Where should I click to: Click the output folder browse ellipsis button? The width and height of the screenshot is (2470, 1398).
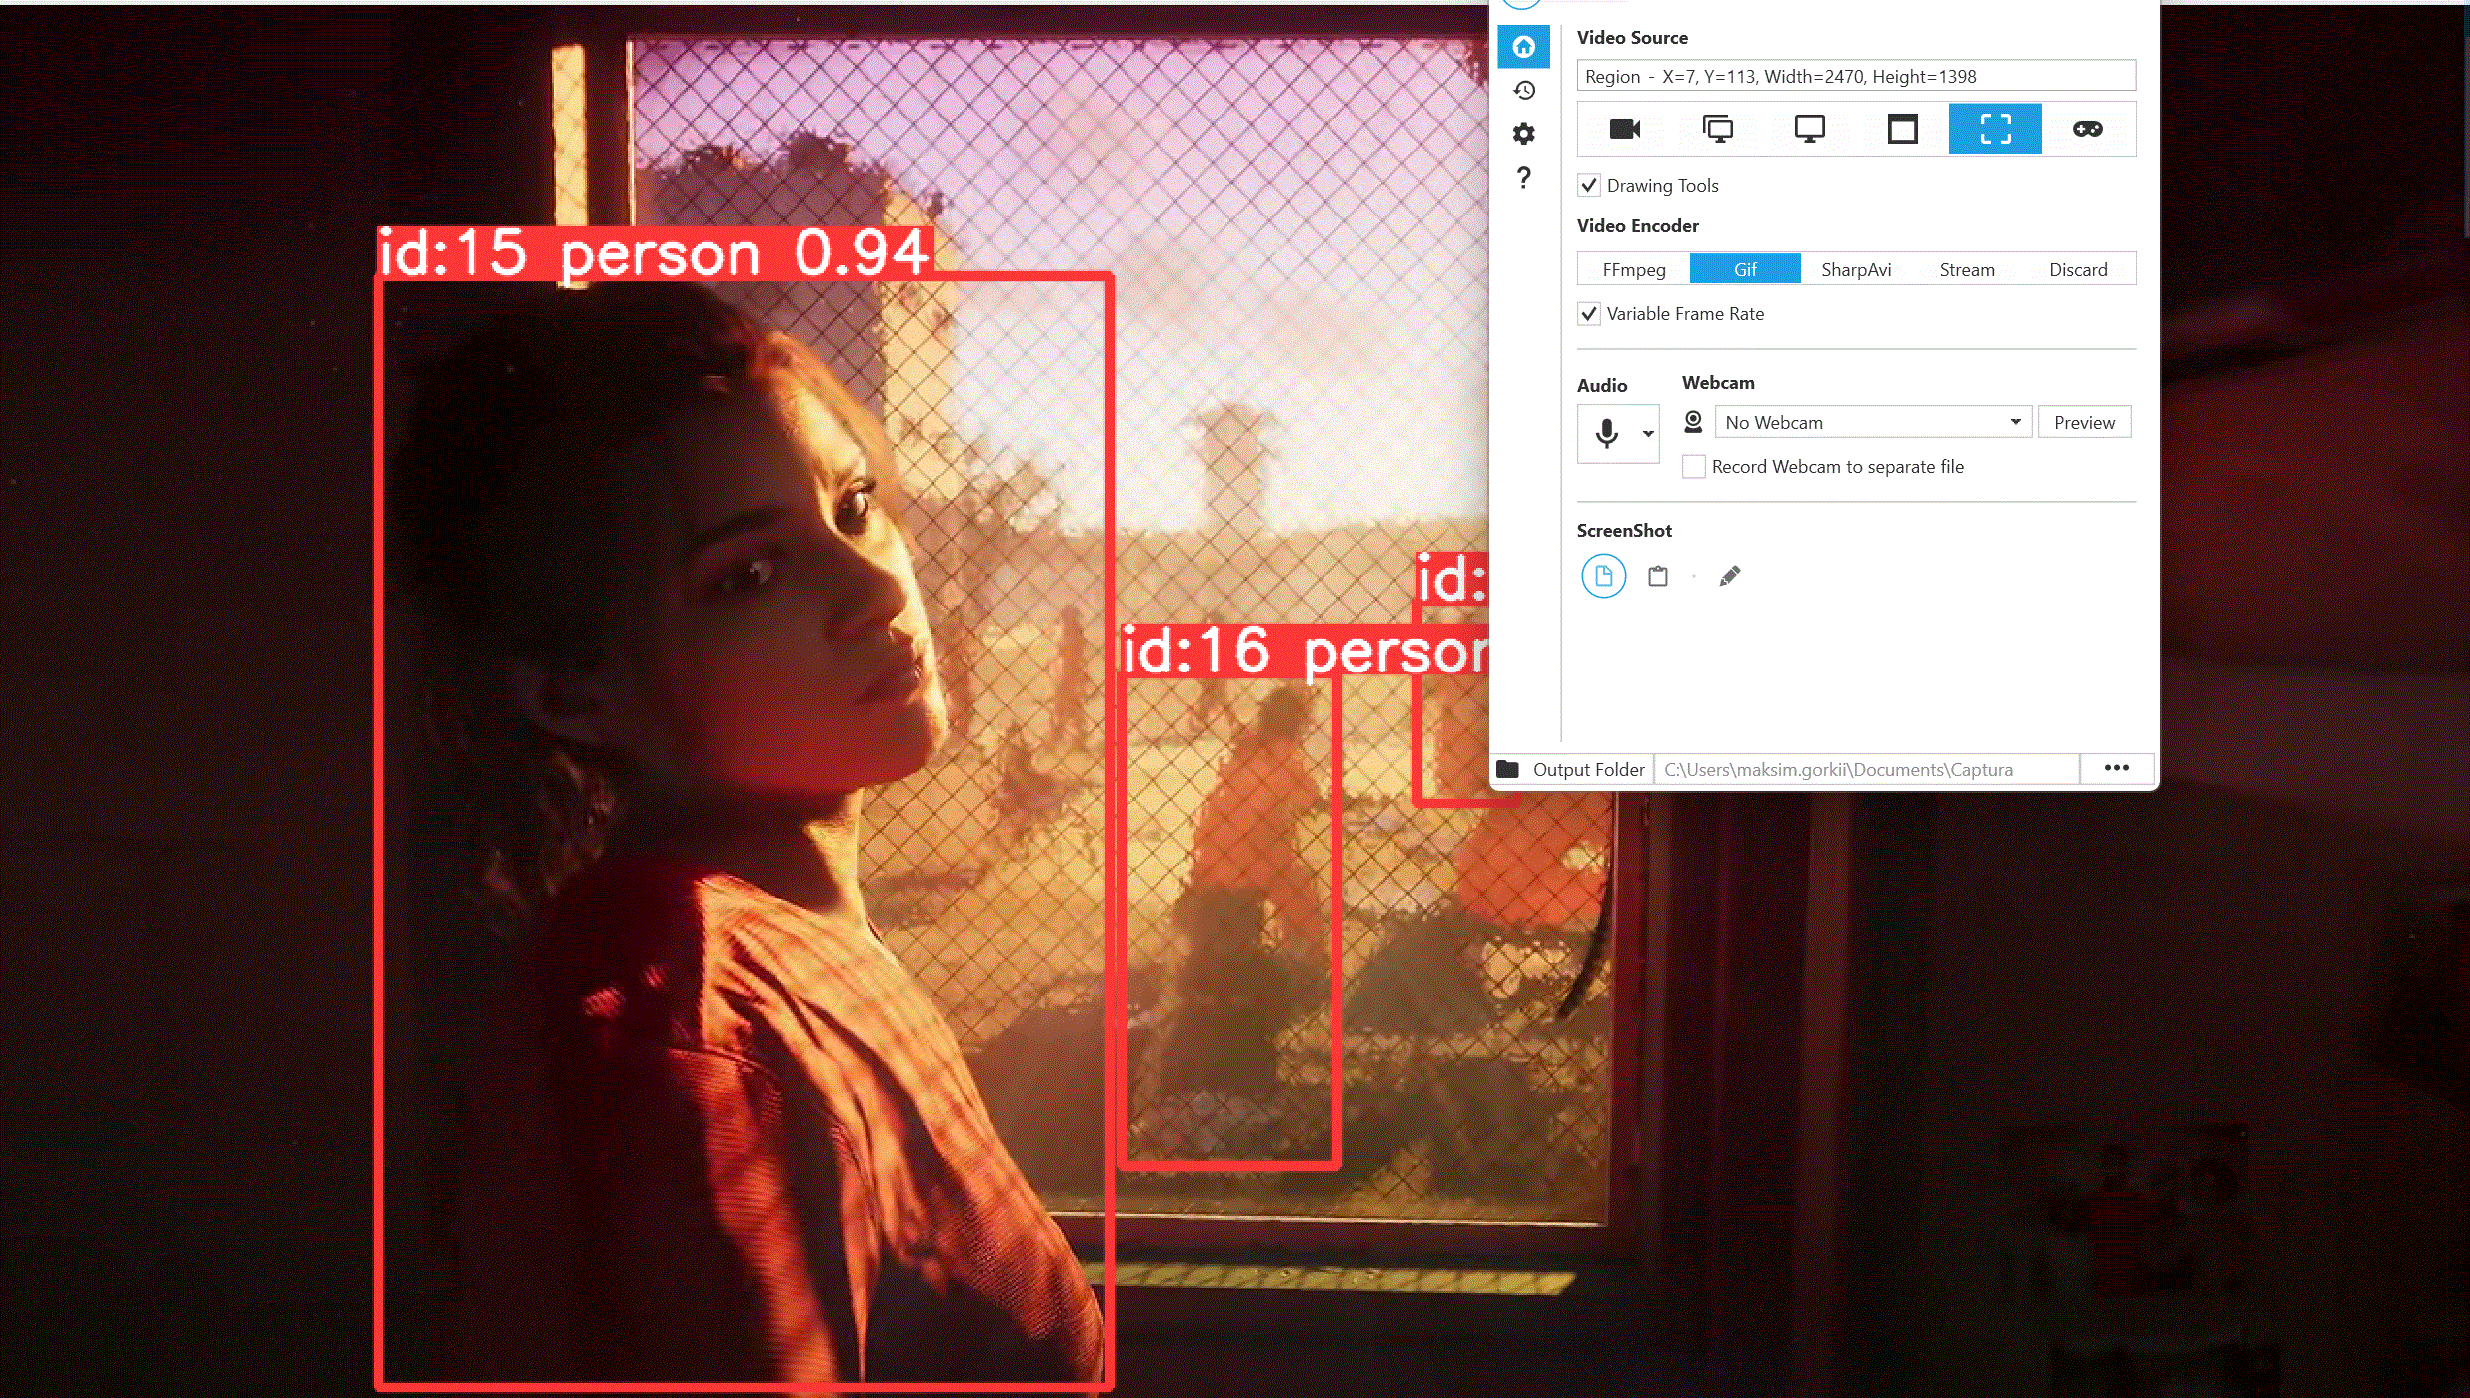tap(2117, 768)
